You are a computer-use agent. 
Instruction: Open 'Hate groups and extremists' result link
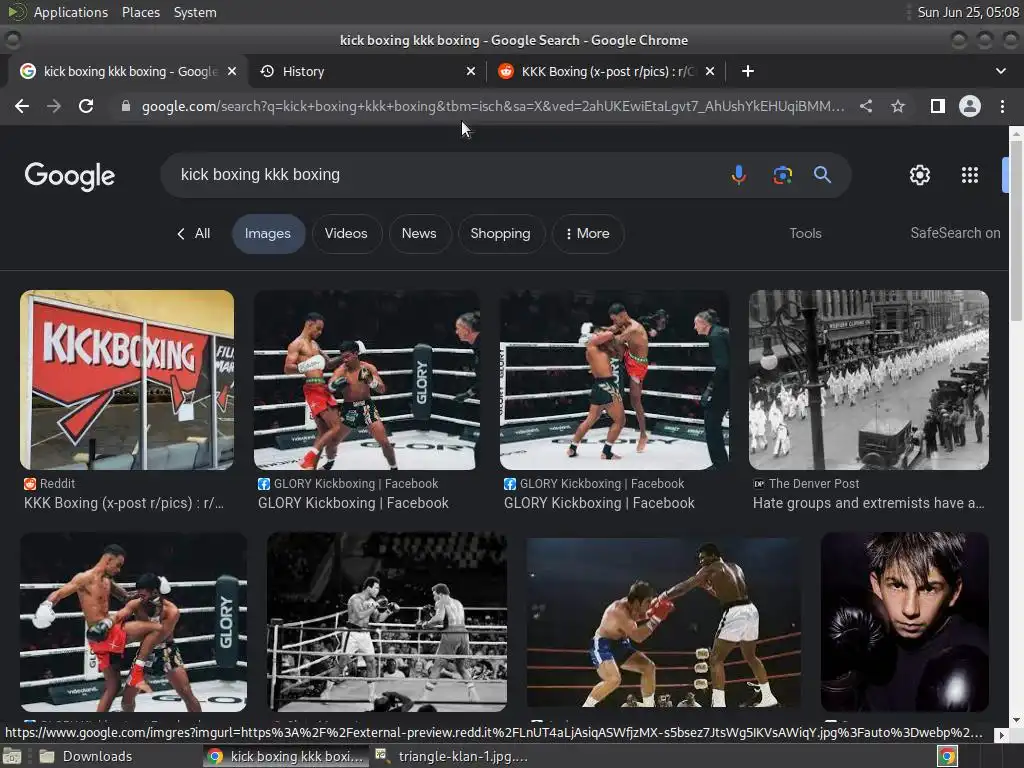(x=868, y=503)
